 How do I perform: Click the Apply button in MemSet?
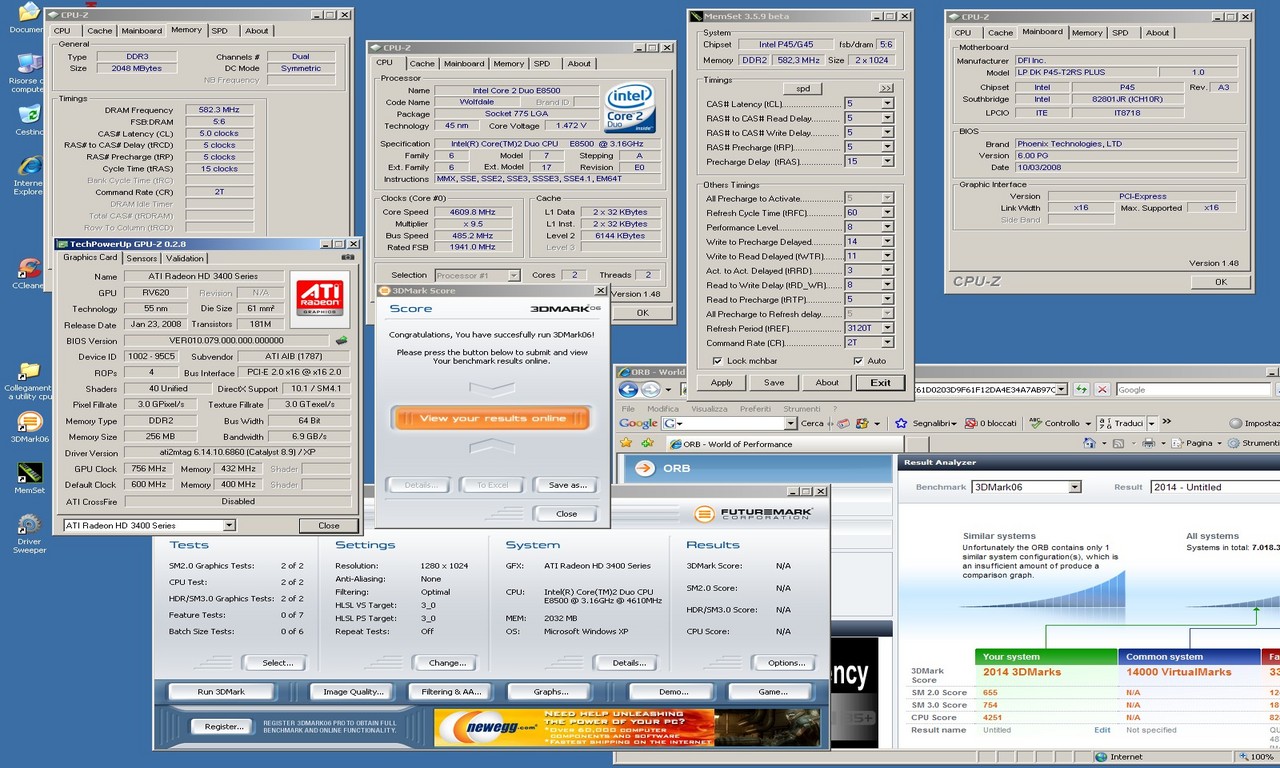pyautogui.click(x=722, y=382)
